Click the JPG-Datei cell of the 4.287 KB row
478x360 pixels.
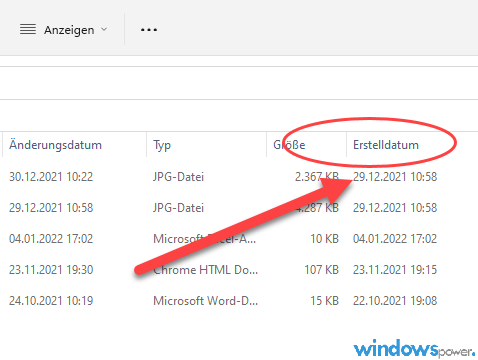(178, 208)
